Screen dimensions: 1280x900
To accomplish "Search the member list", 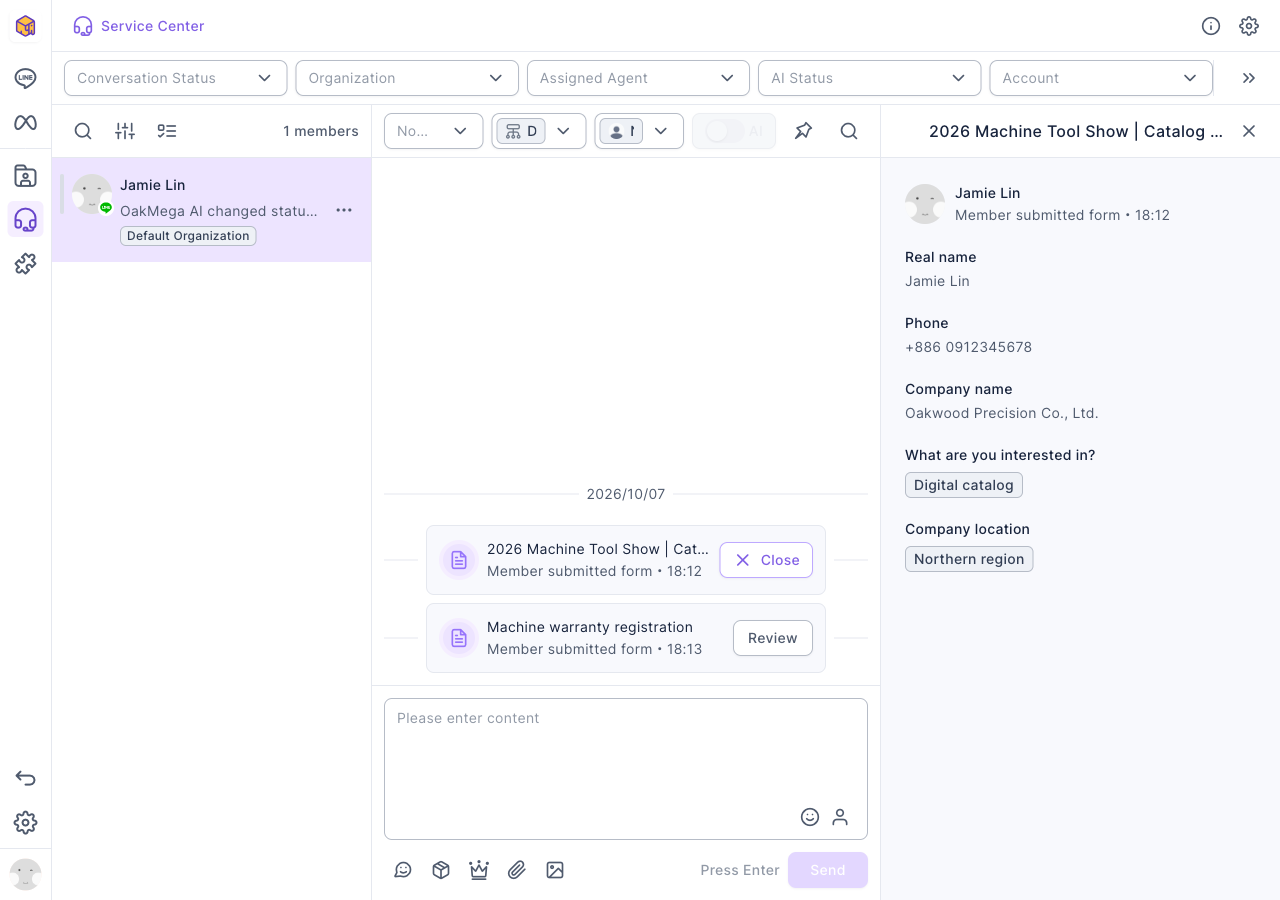I will pyautogui.click(x=83, y=131).
